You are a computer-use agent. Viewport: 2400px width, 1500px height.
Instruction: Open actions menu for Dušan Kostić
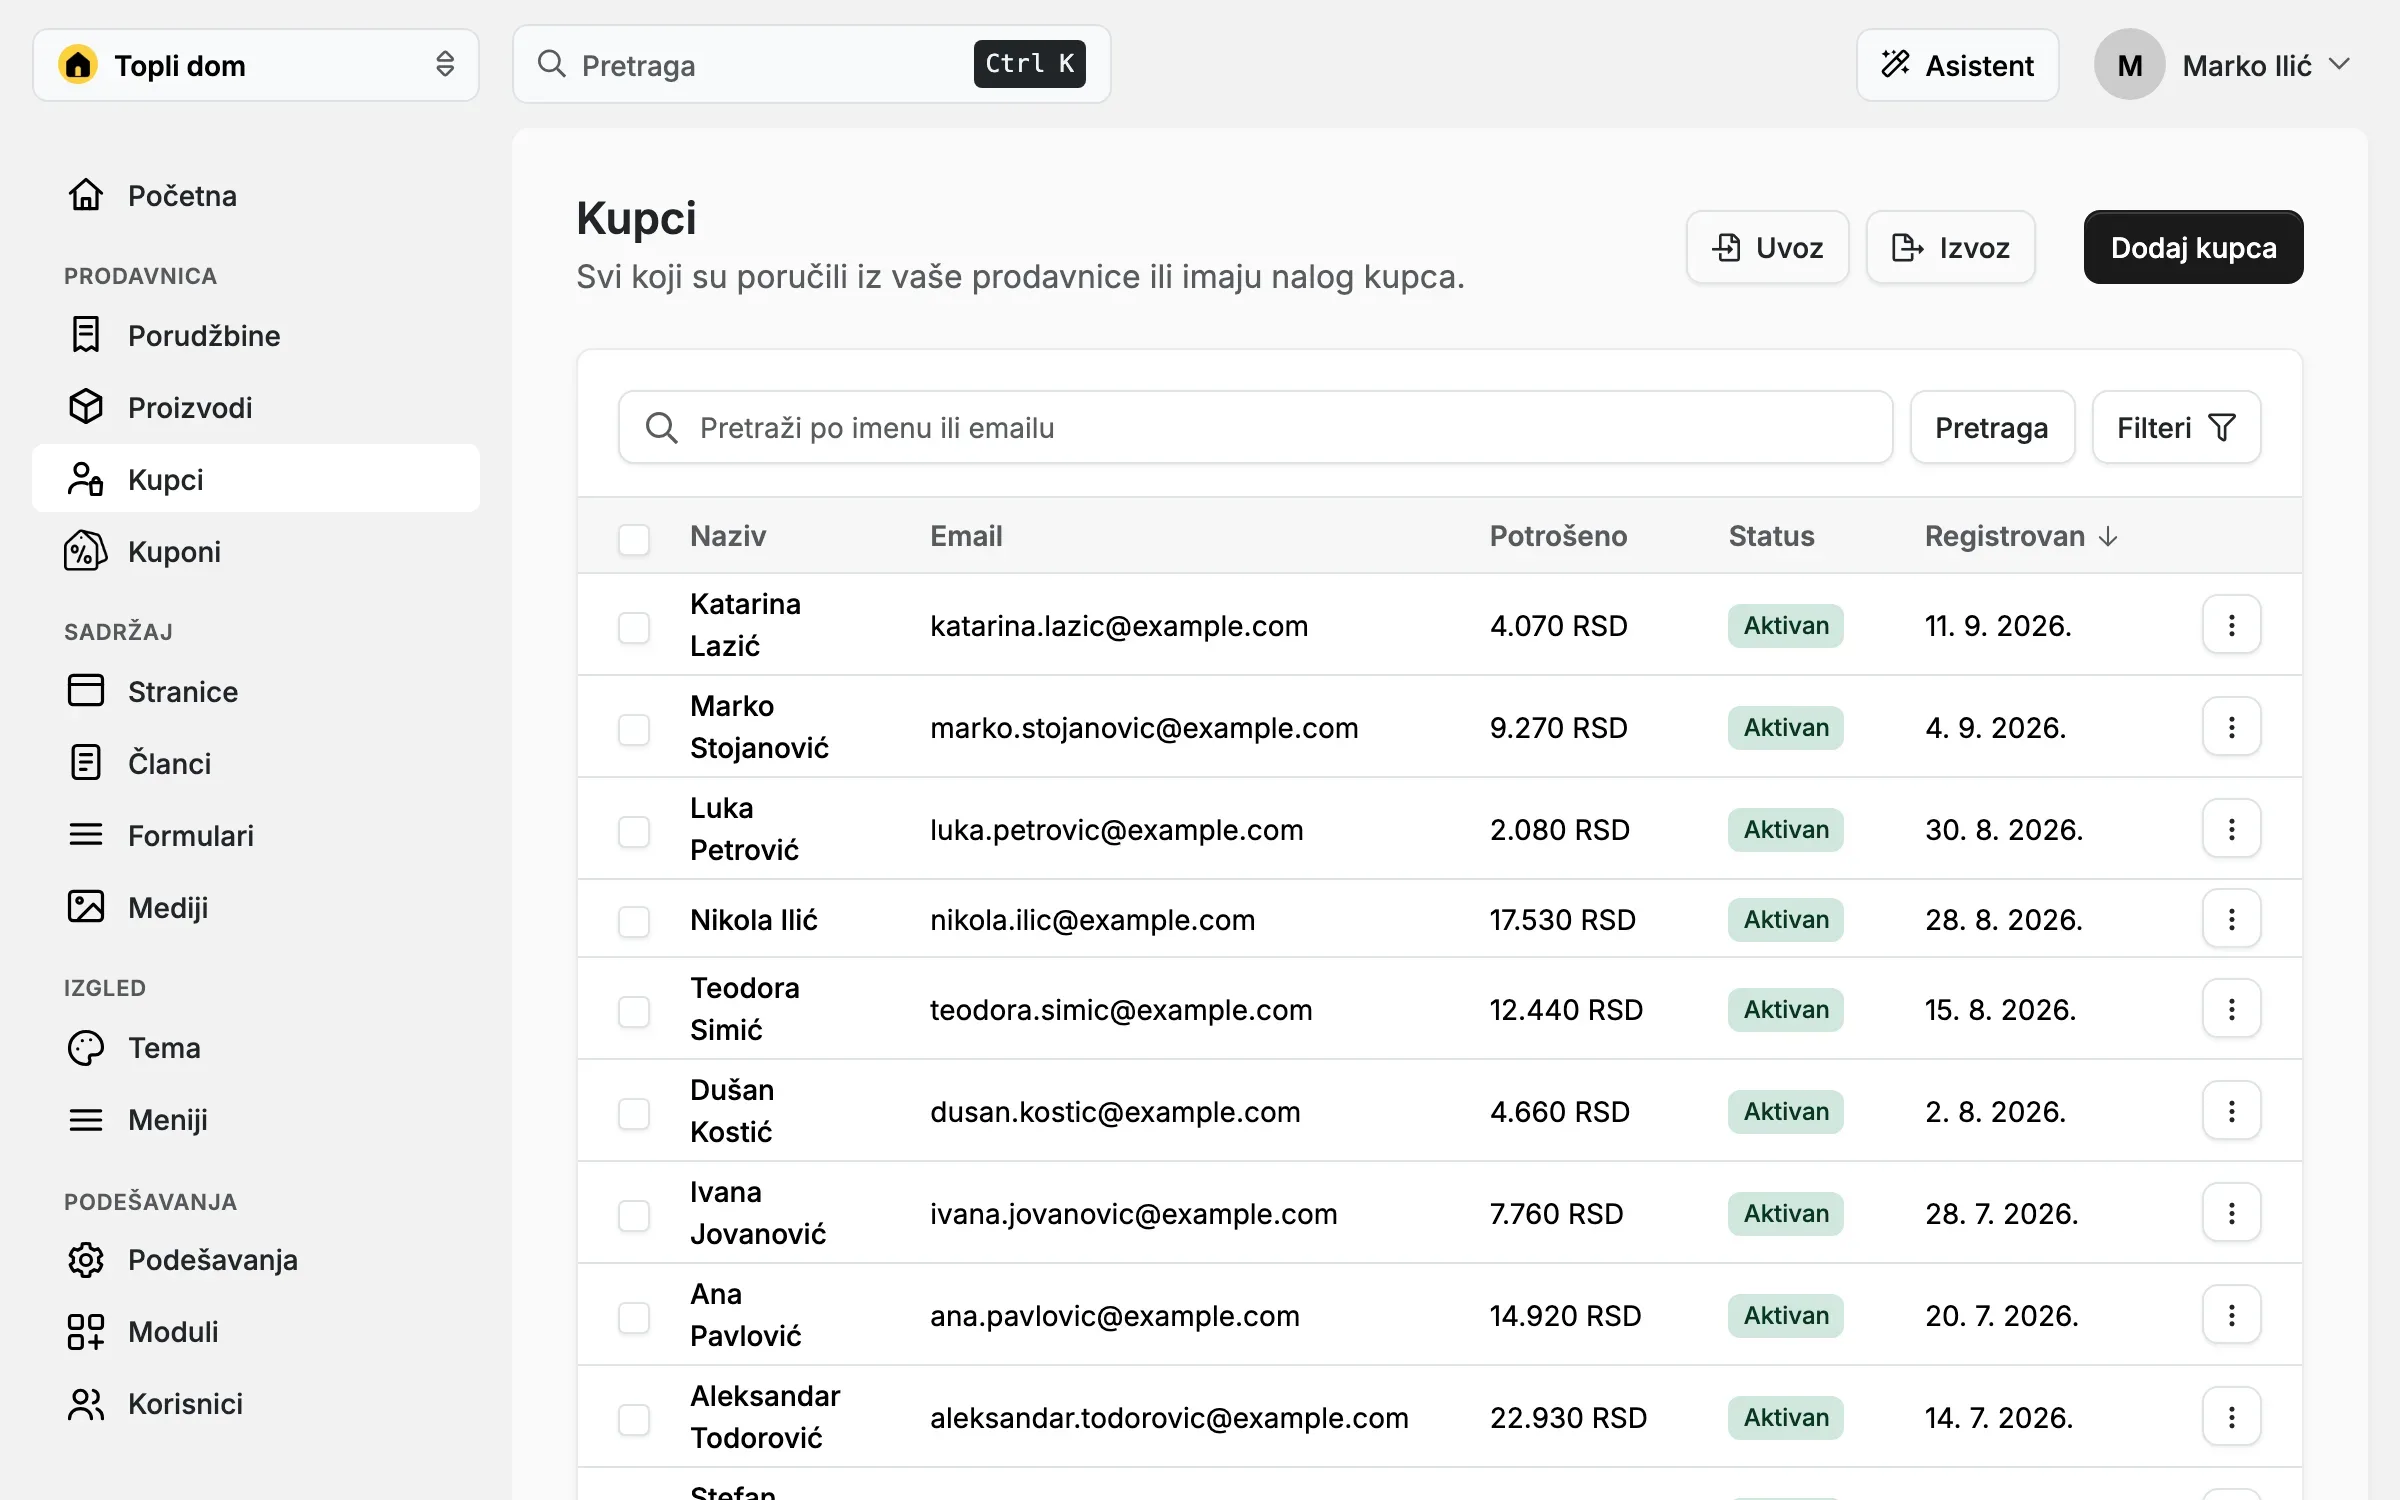point(2231,1111)
